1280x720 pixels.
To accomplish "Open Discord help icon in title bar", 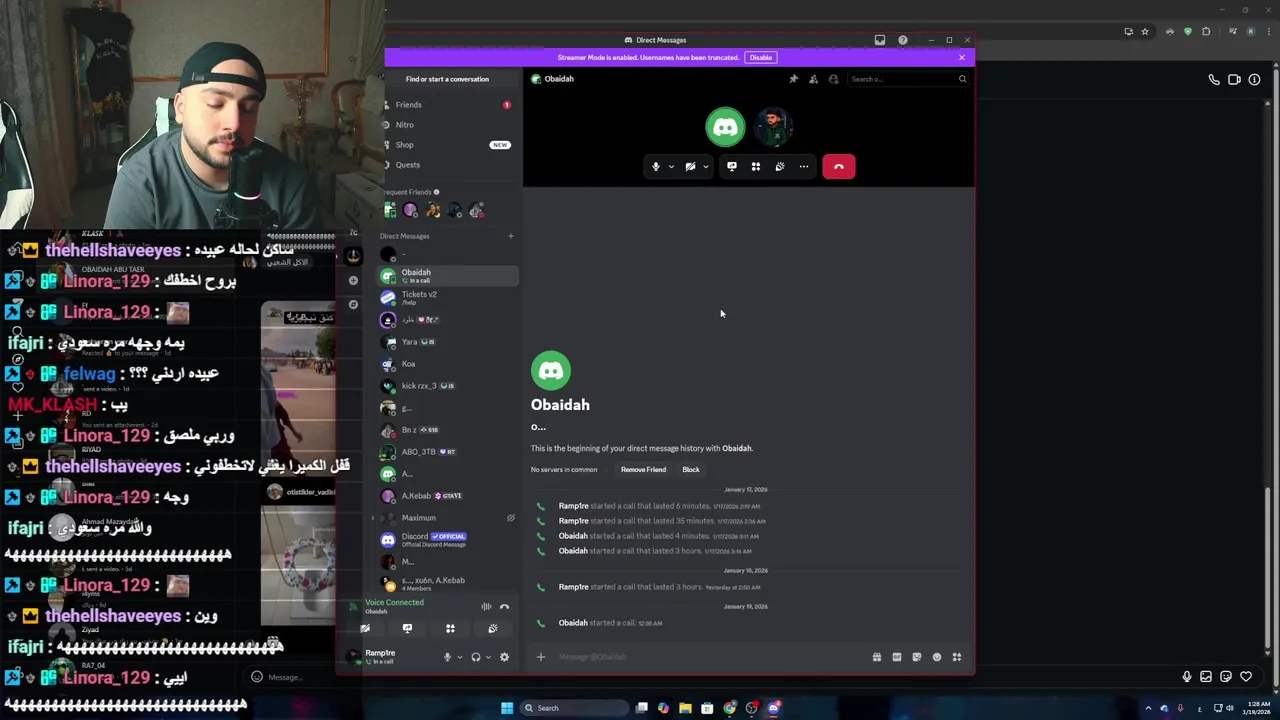I will tap(903, 40).
